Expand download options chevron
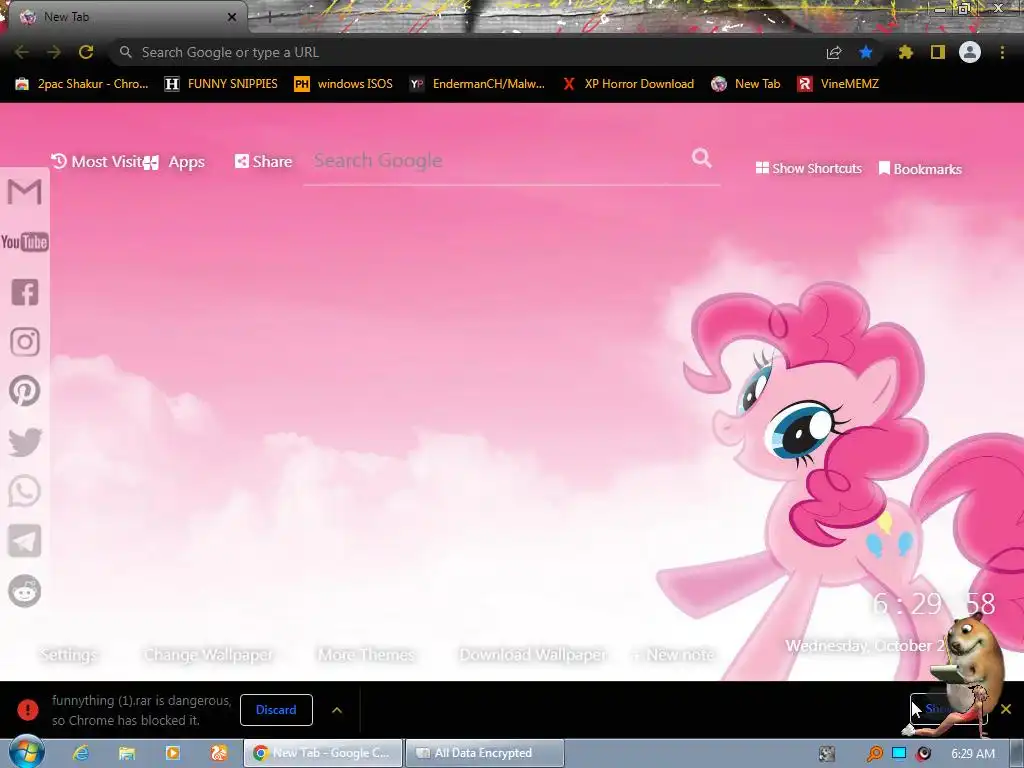The width and height of the screenshot is (1024, 768). coord(337,710)
